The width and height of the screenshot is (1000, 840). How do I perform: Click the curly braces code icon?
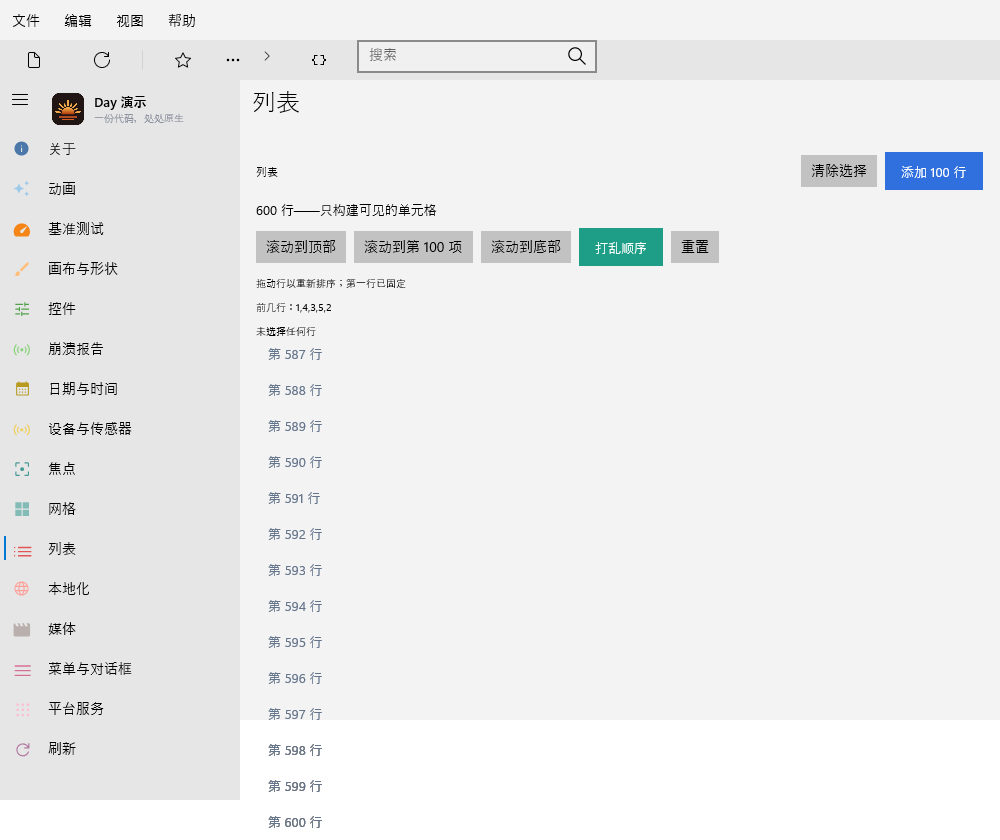coord(319,60)
